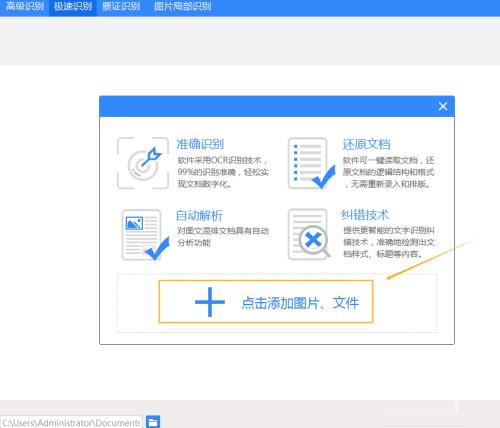Switch to 高级识别 tab

coord(25,6)
